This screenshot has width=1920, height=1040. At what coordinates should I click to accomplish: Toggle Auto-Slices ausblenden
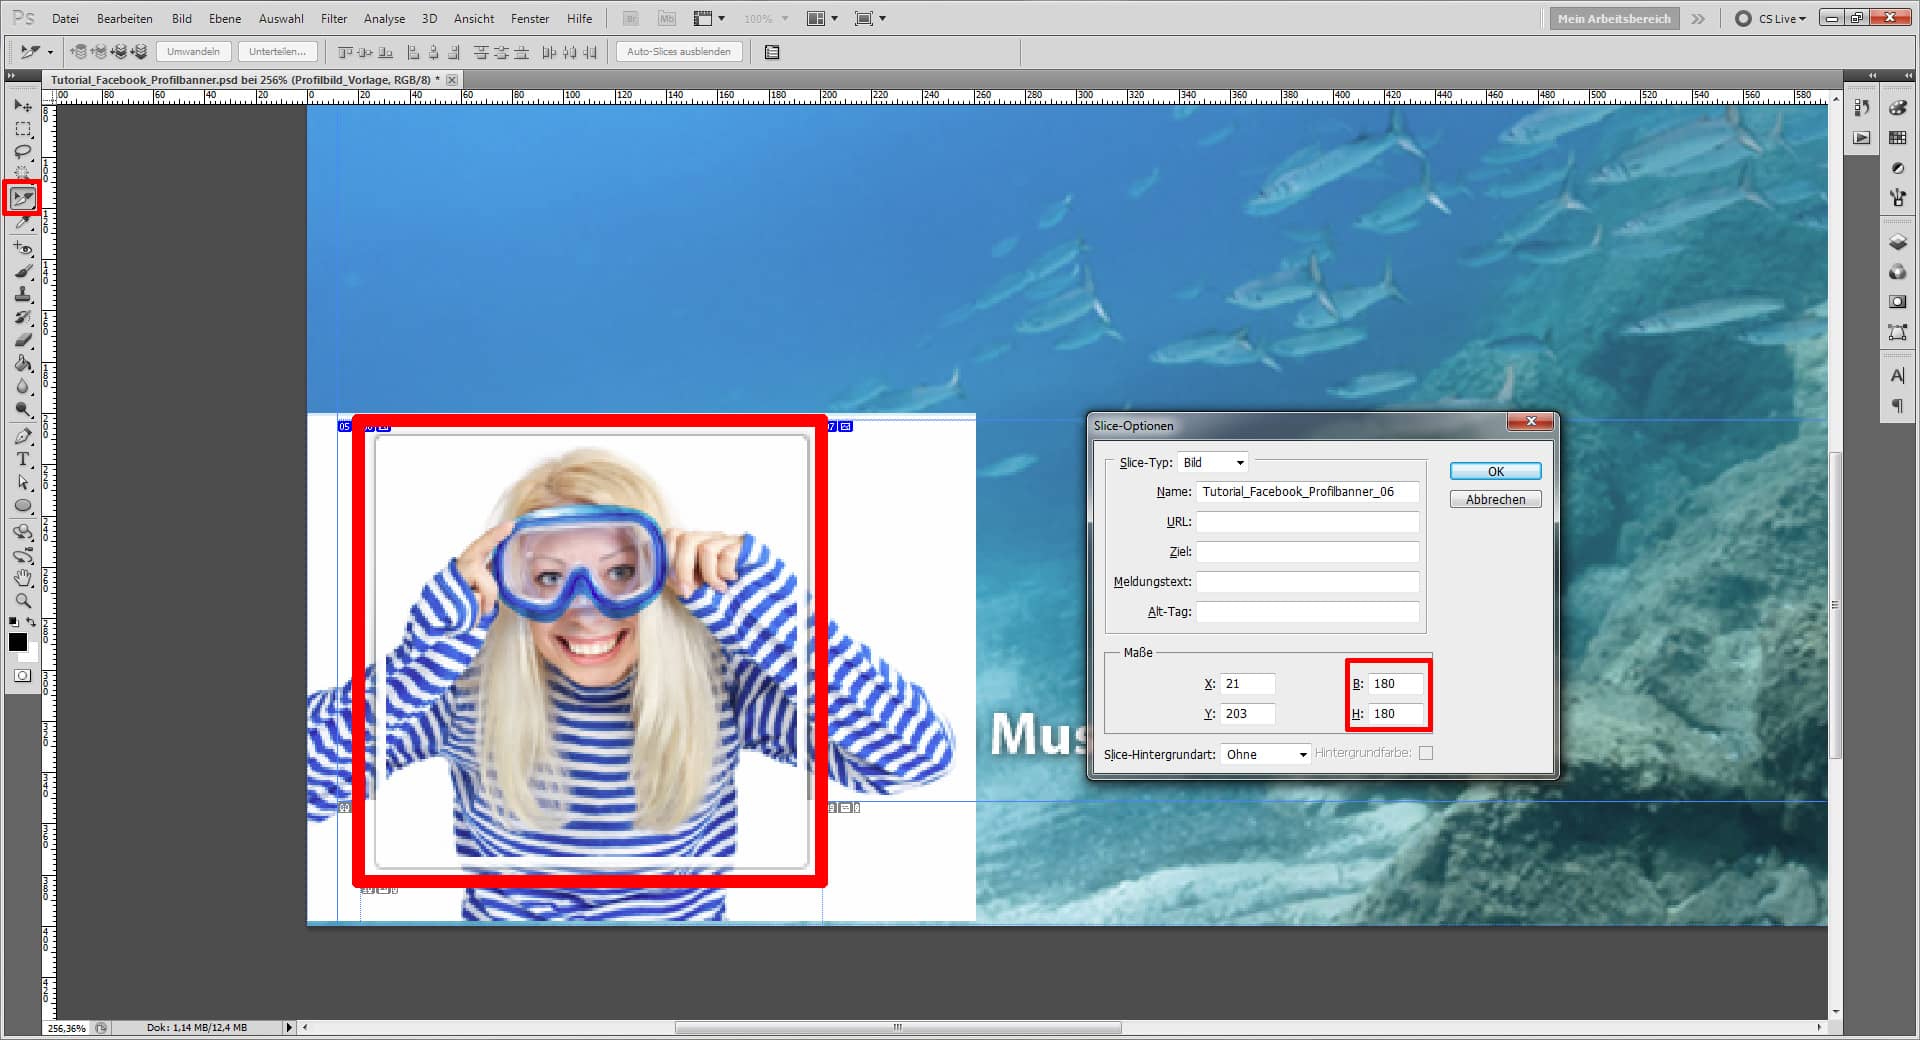coord(678,51)
